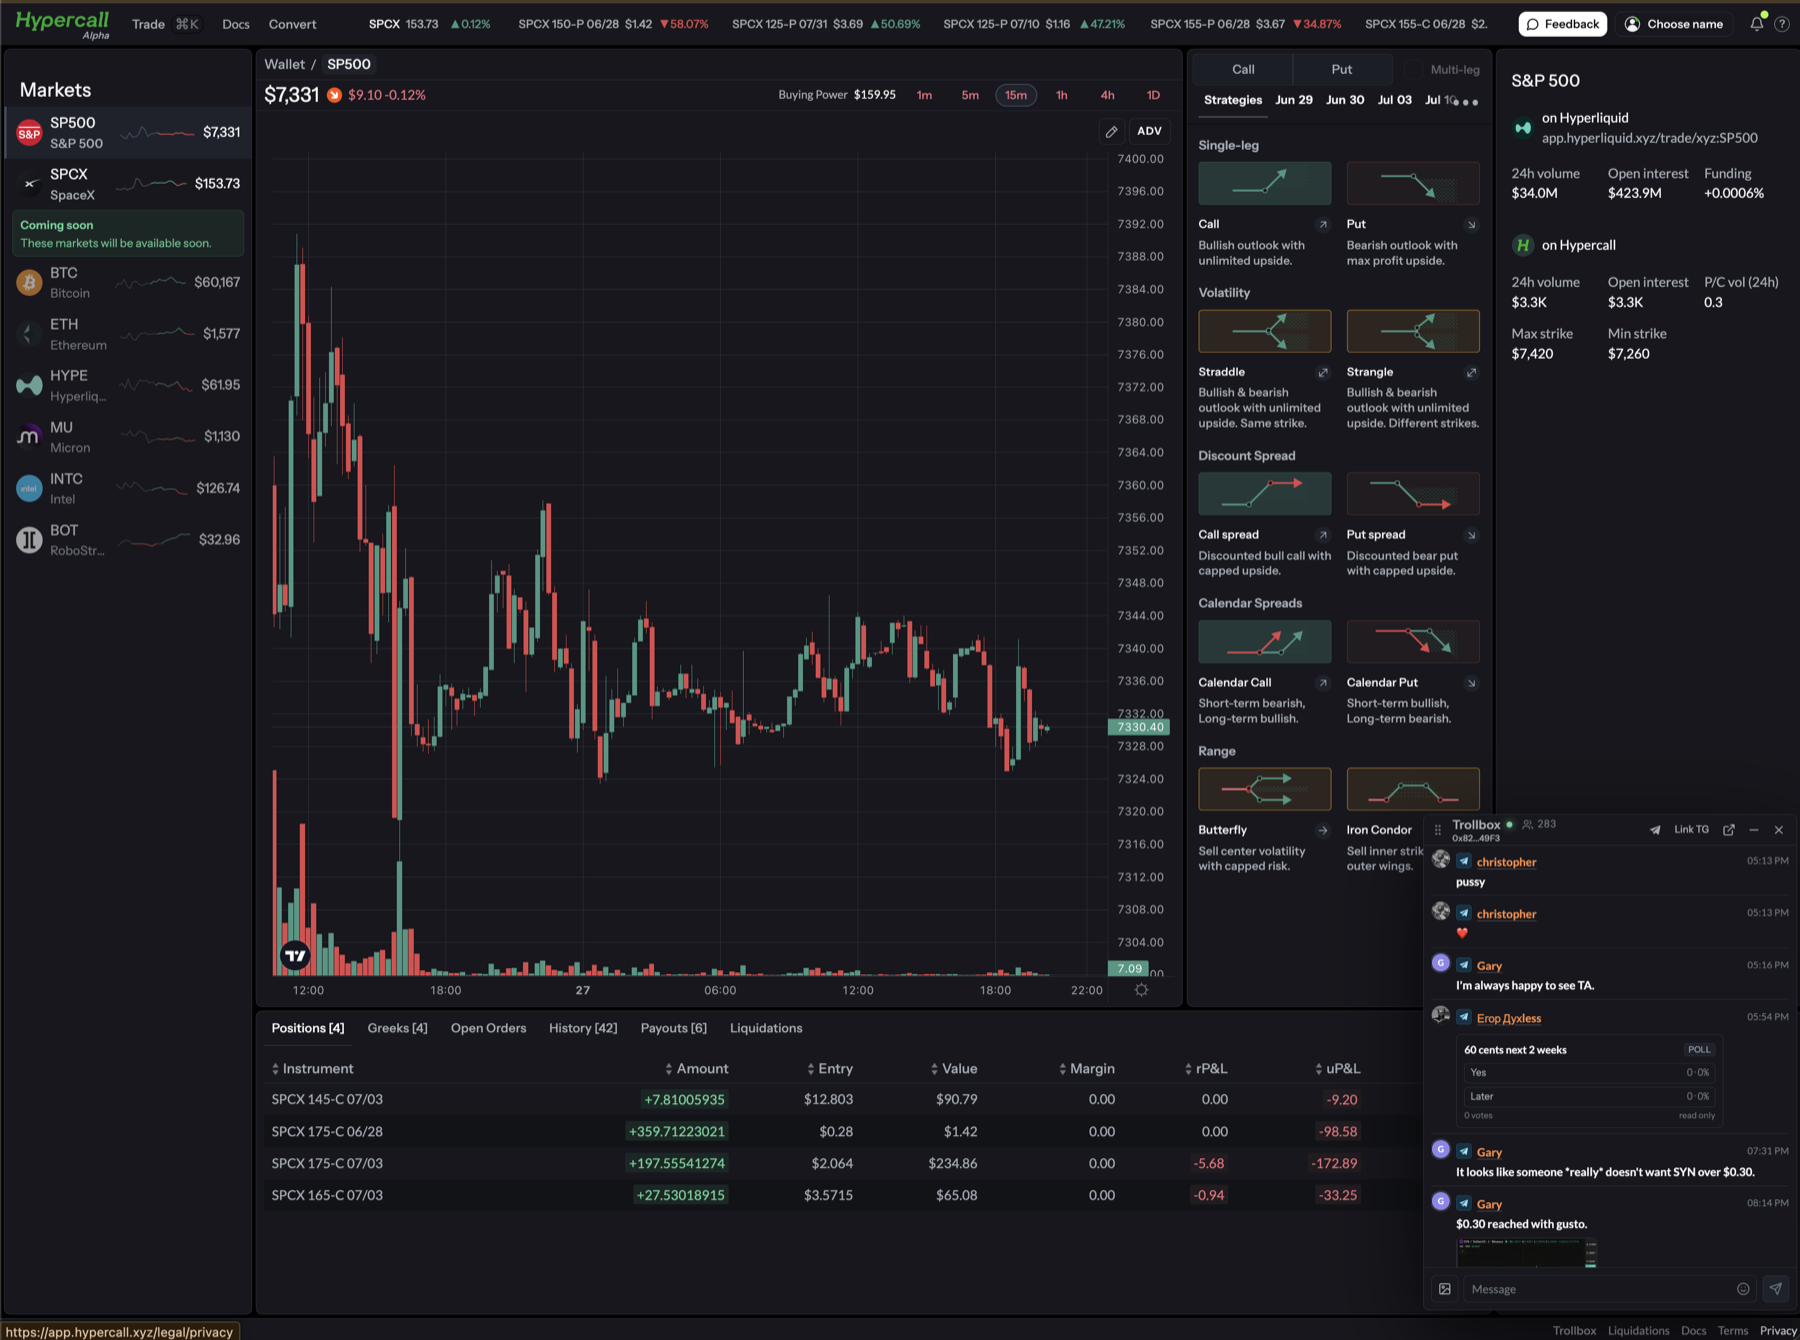
Task: Click the TradingView logo on chart
Action: click(x=295, y=956)
